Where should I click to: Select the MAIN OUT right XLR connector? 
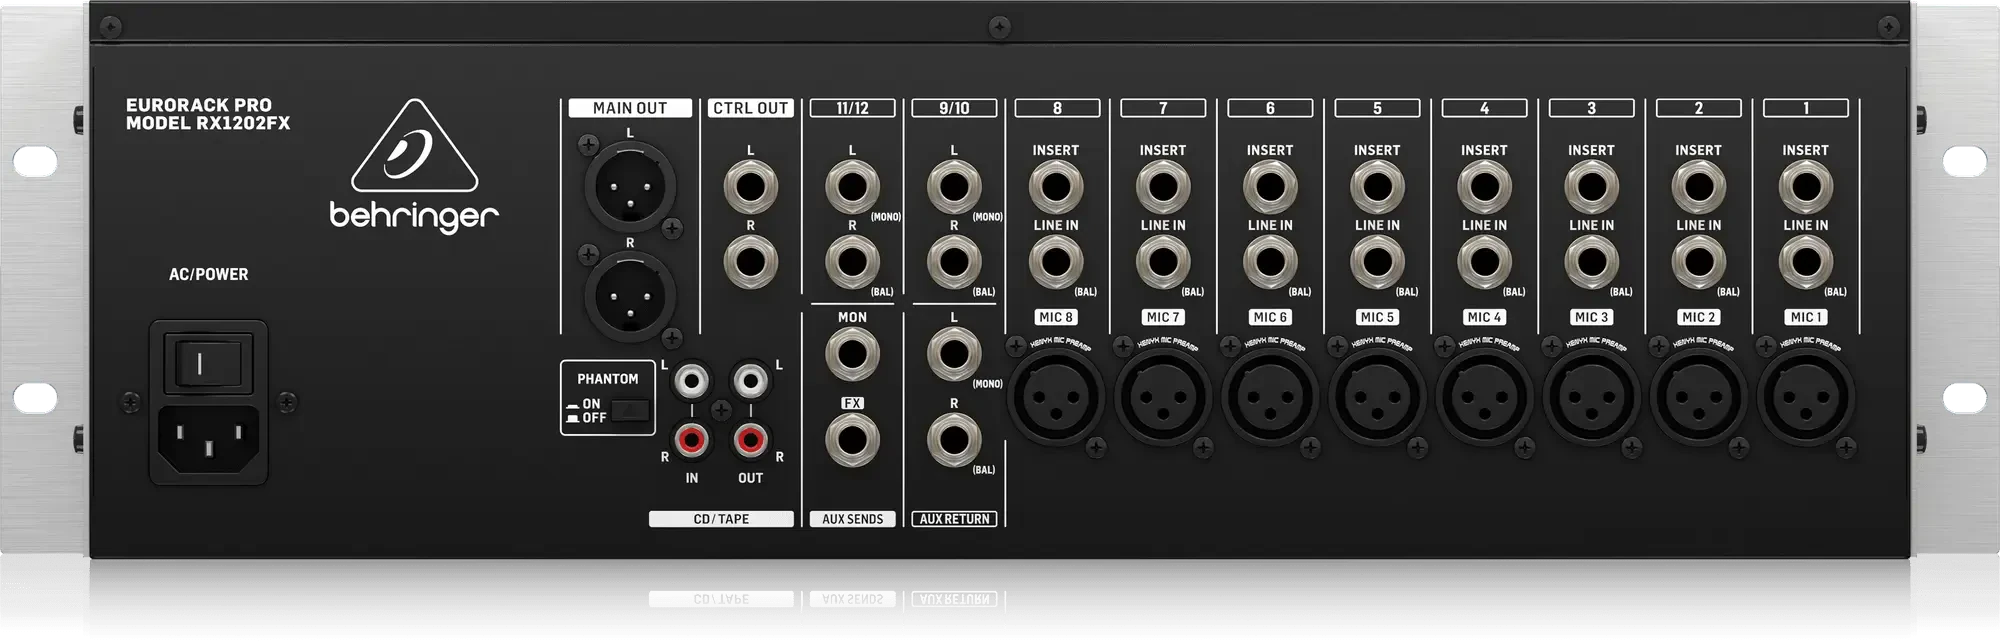pyautogui.click(x=630, y=297)
